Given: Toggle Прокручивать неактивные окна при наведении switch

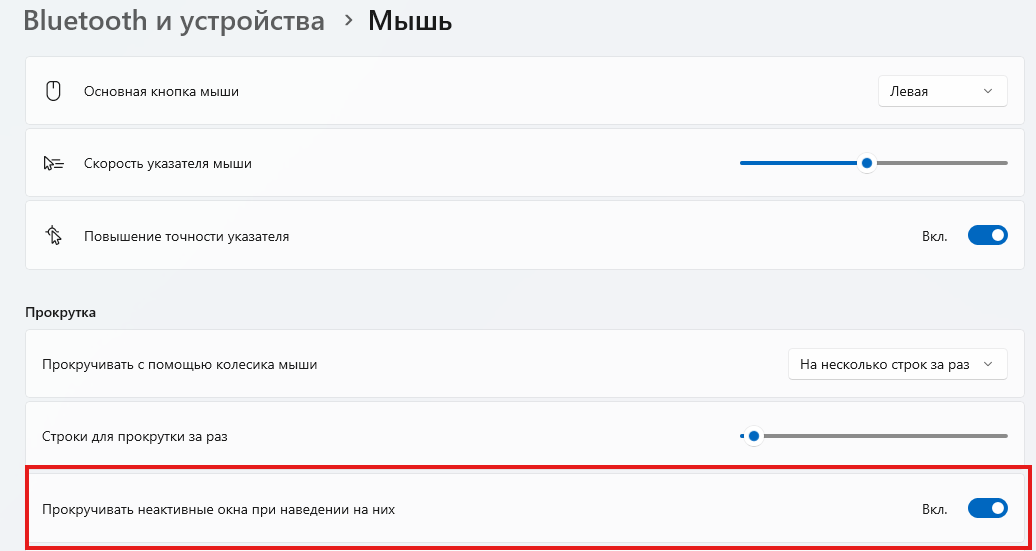Looking at the screenshot, I should click(987, 508).
